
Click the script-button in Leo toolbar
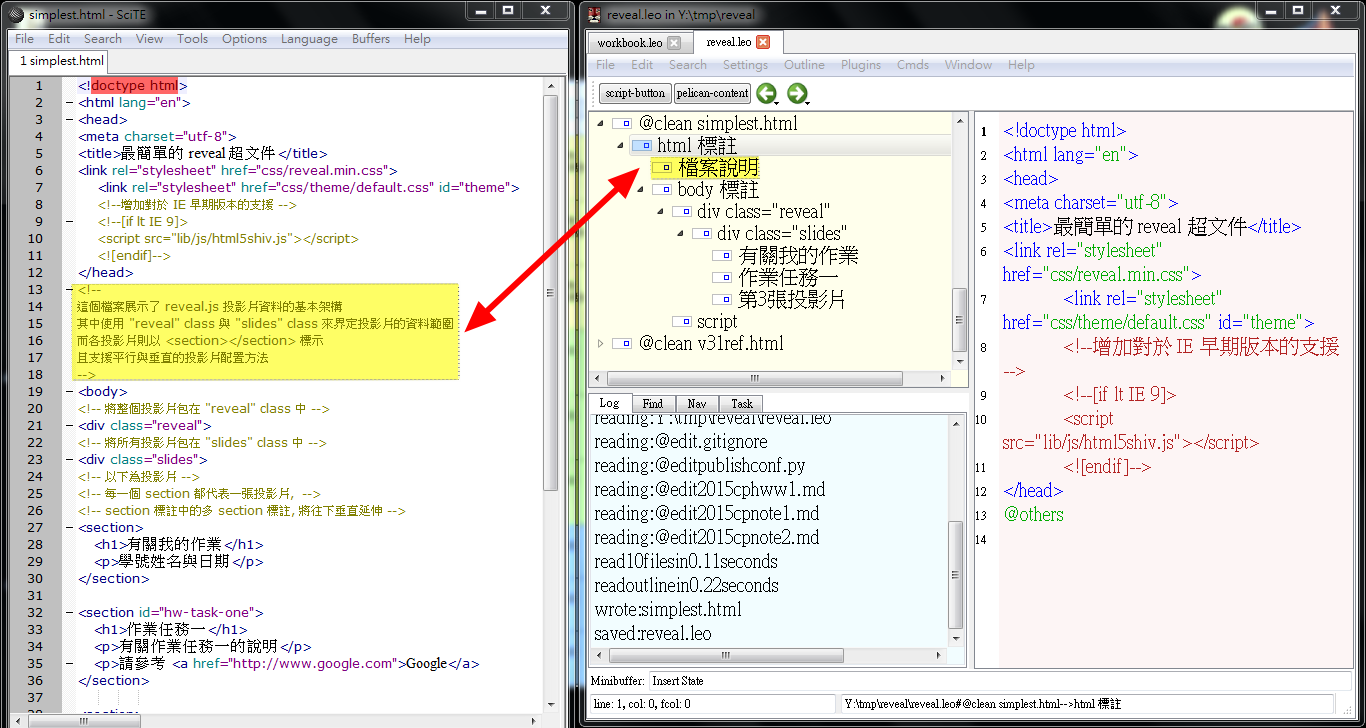pos(635,93)
